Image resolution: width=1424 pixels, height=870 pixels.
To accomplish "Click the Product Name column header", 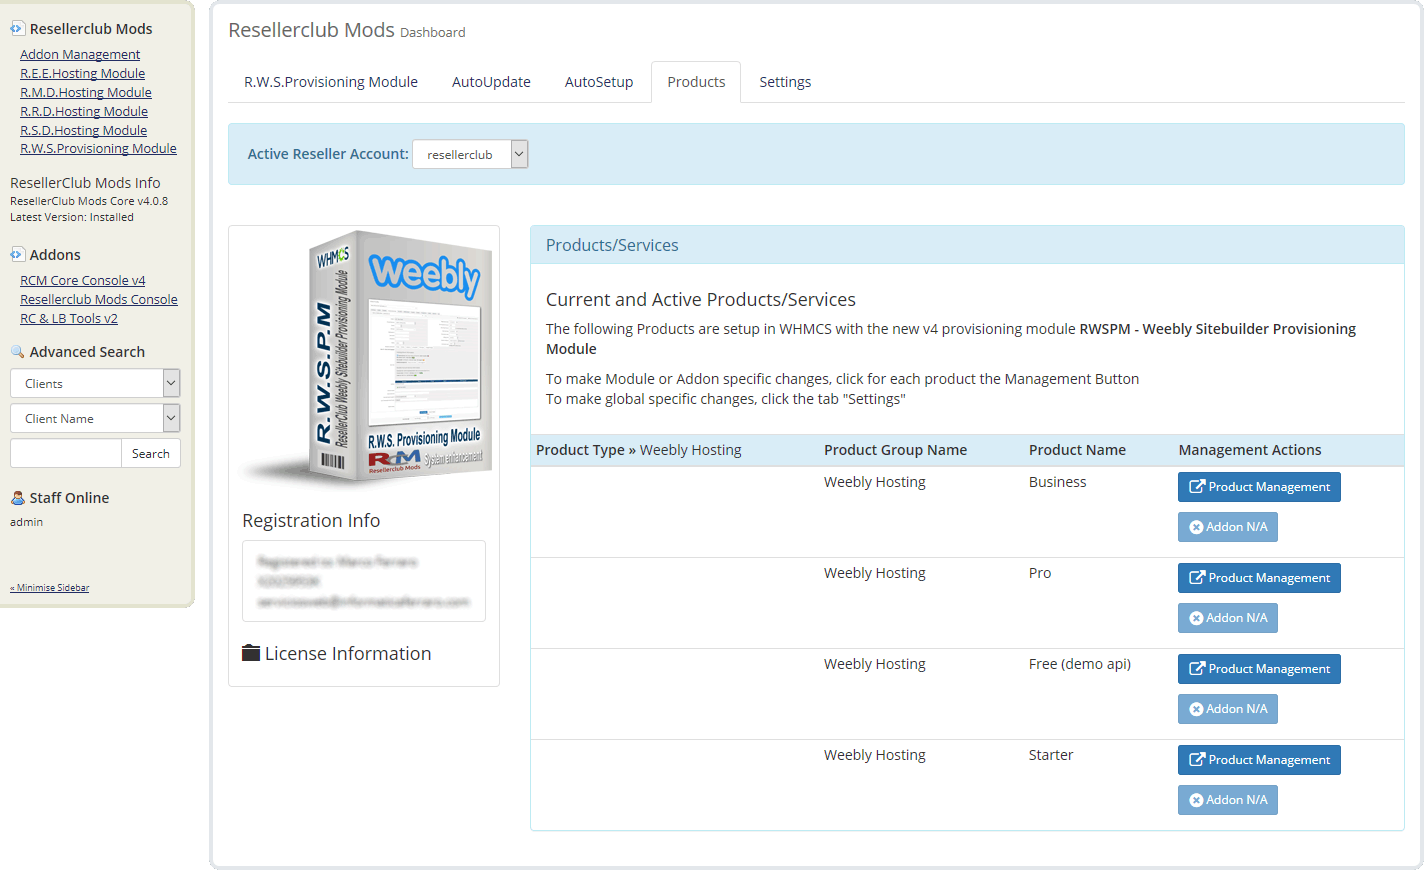I will 1077,450.
